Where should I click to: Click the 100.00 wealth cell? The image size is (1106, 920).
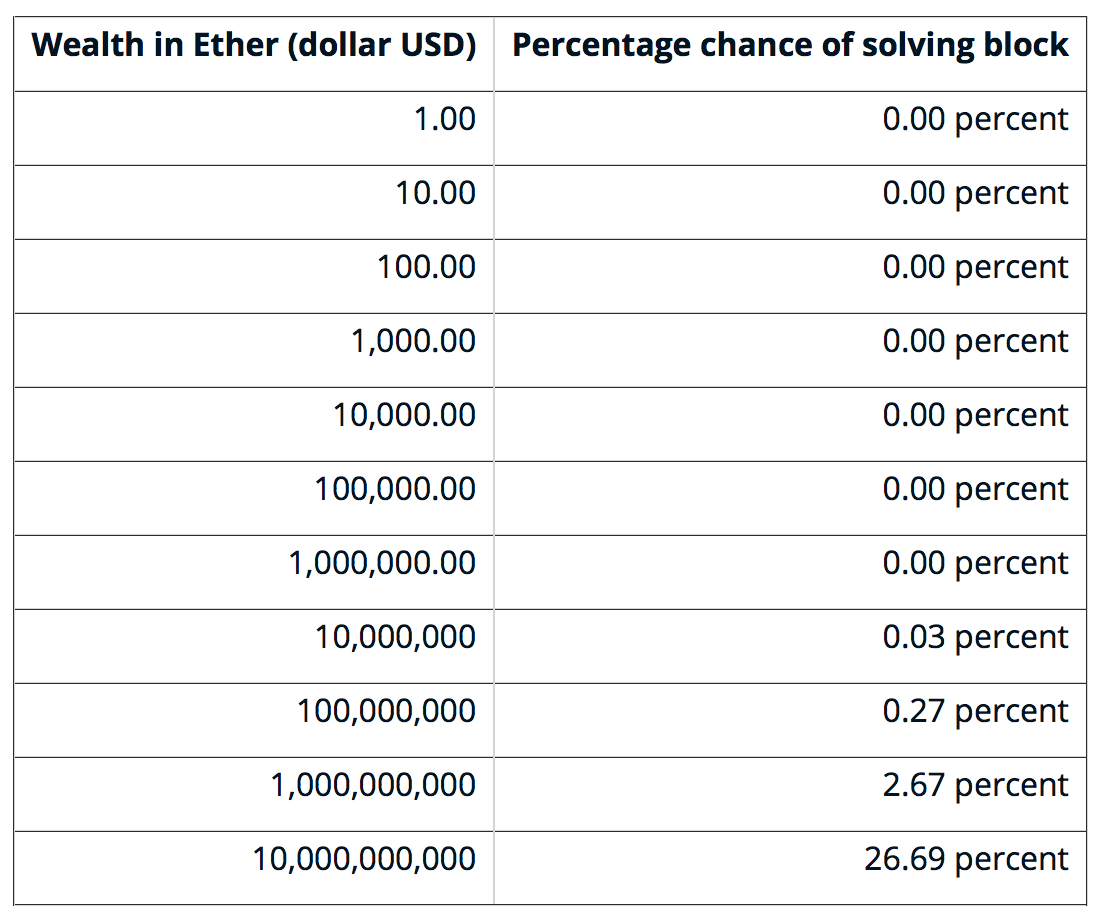(427, 267)
